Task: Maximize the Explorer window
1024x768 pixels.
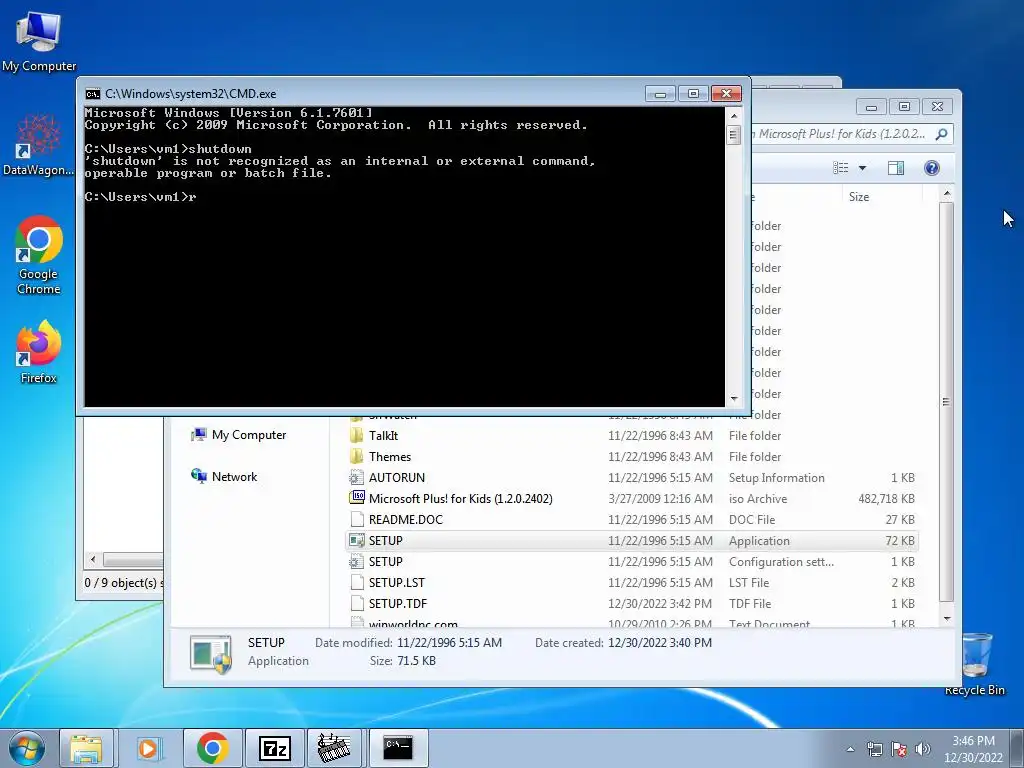Action: [x=904, y=106]
